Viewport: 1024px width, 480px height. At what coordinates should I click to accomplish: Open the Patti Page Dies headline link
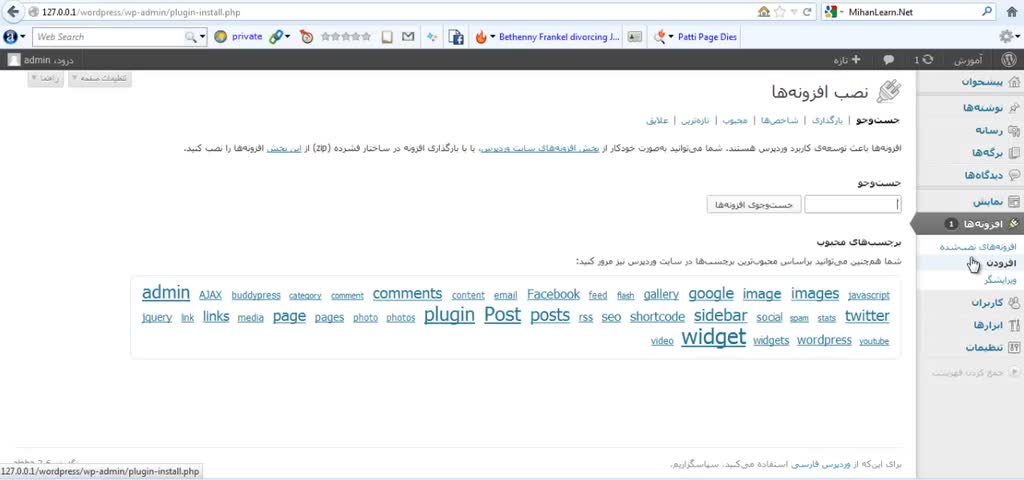click(x=707, y=37)
